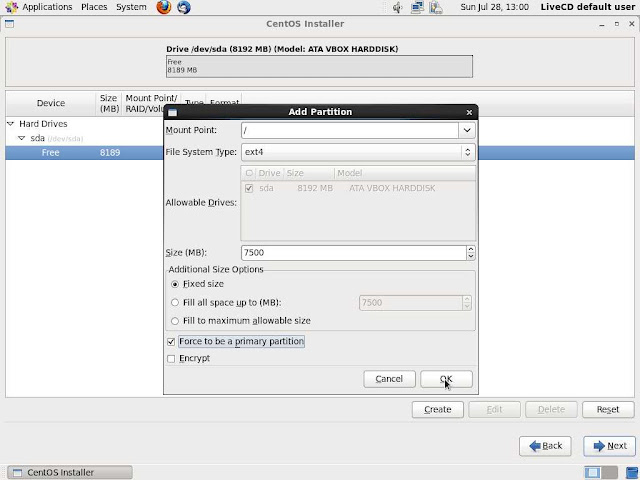Open the File System Type ext4 selector
Viewport: 640px width, 480px height.
pyautogui.click(x=358, y=152)
